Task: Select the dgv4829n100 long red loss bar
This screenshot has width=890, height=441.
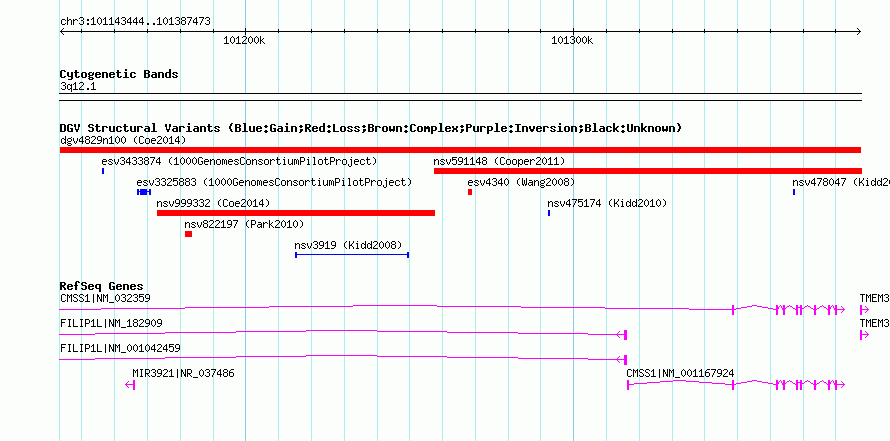Action: click(460, 150)
